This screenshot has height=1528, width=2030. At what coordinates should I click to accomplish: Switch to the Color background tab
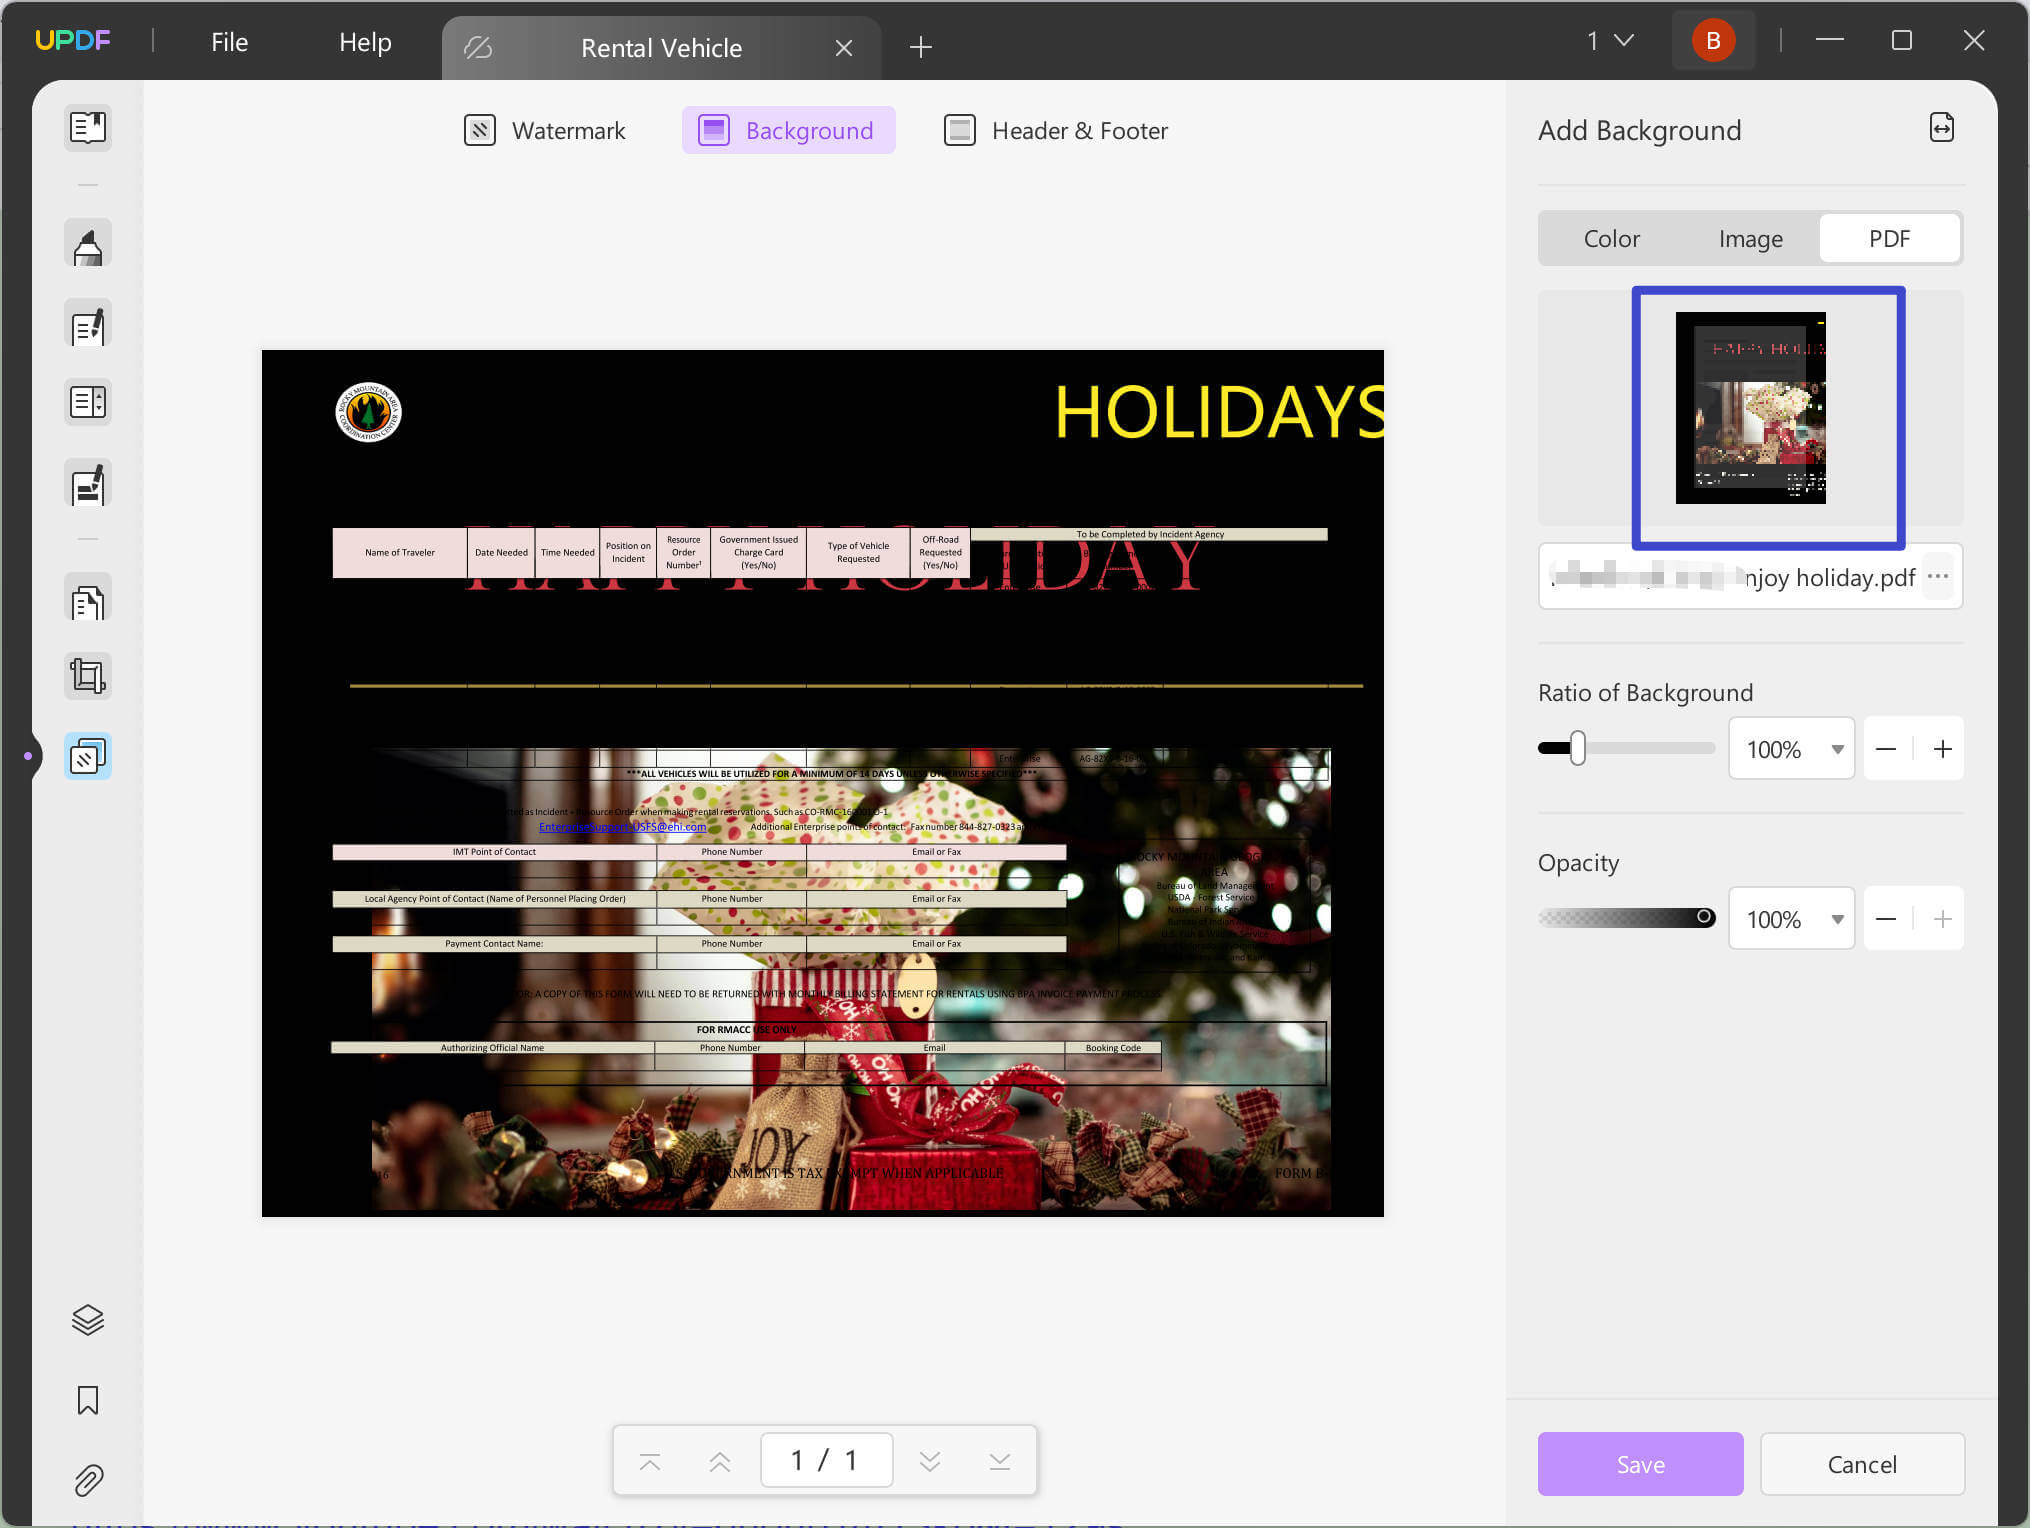point(1611,238)
